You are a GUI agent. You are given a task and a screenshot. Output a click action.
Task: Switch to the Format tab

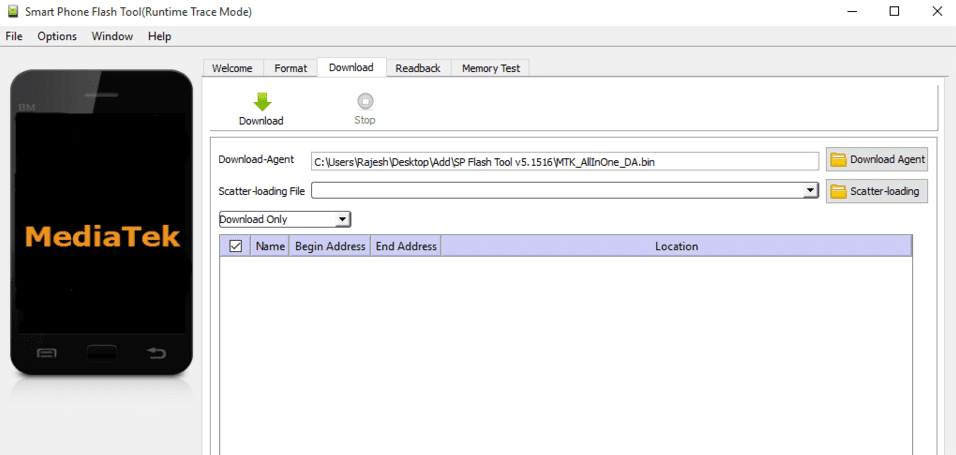pos(291,68)
